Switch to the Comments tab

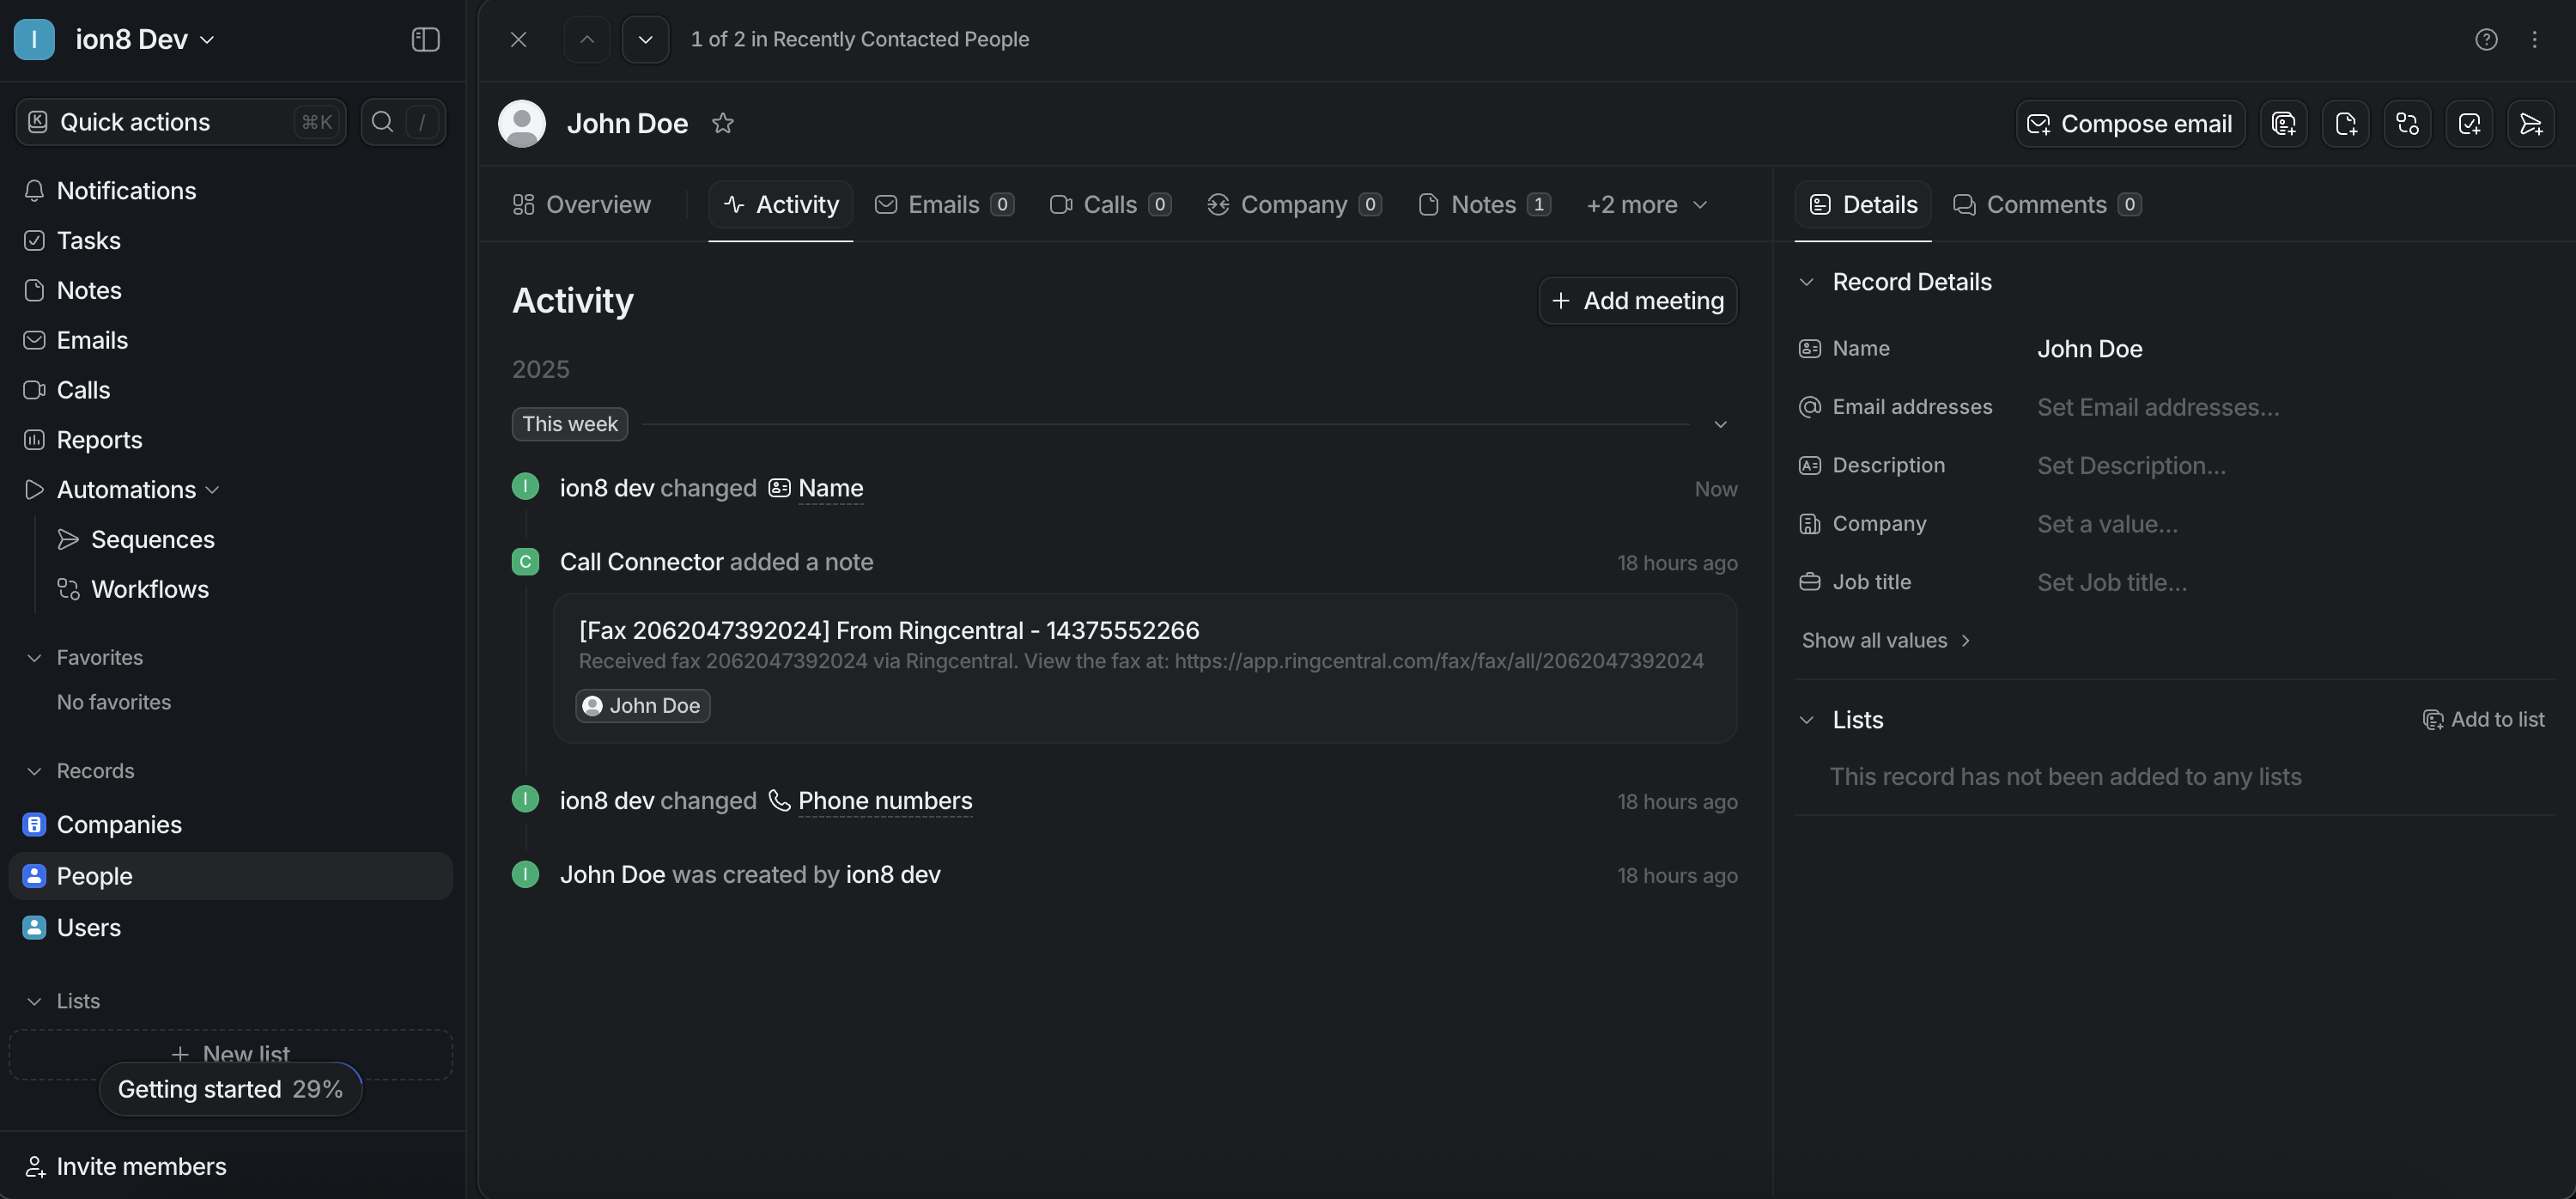[2045, 204]
